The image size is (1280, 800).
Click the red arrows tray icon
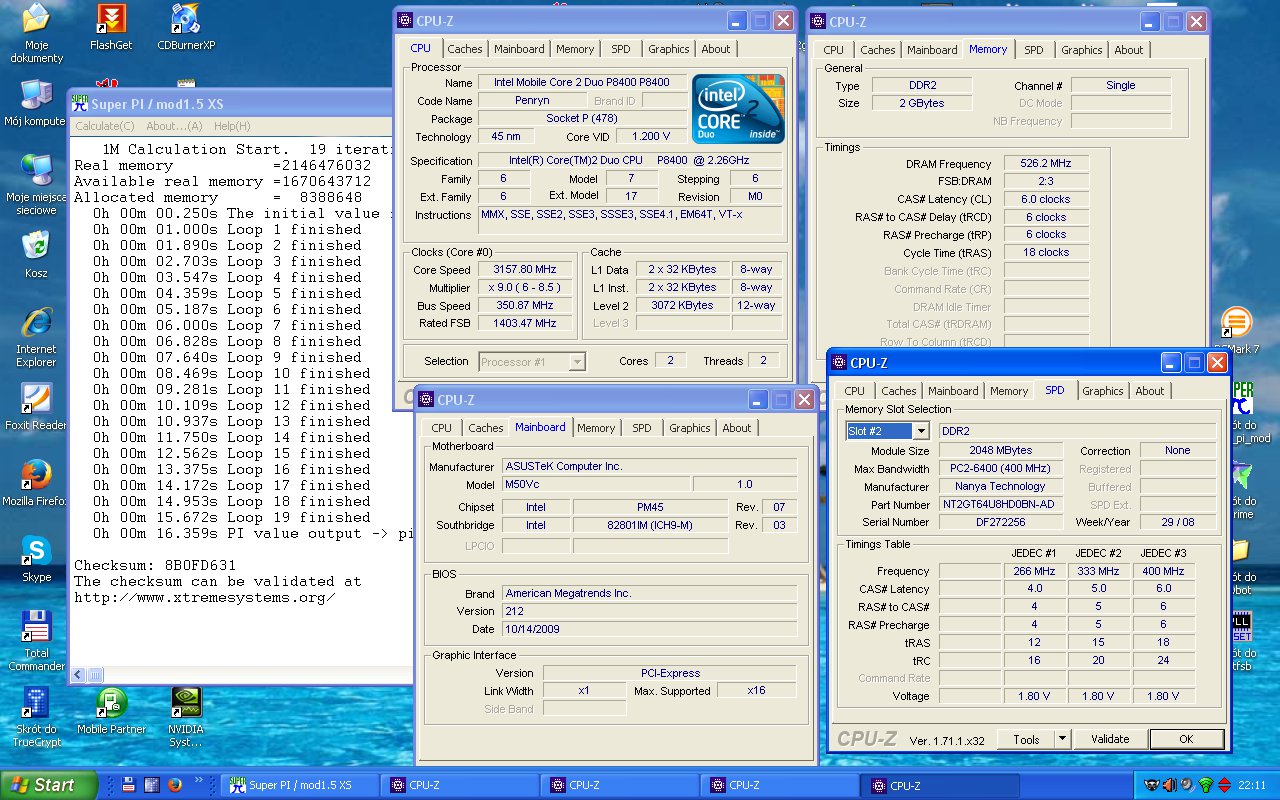[x=1224, y=785]
